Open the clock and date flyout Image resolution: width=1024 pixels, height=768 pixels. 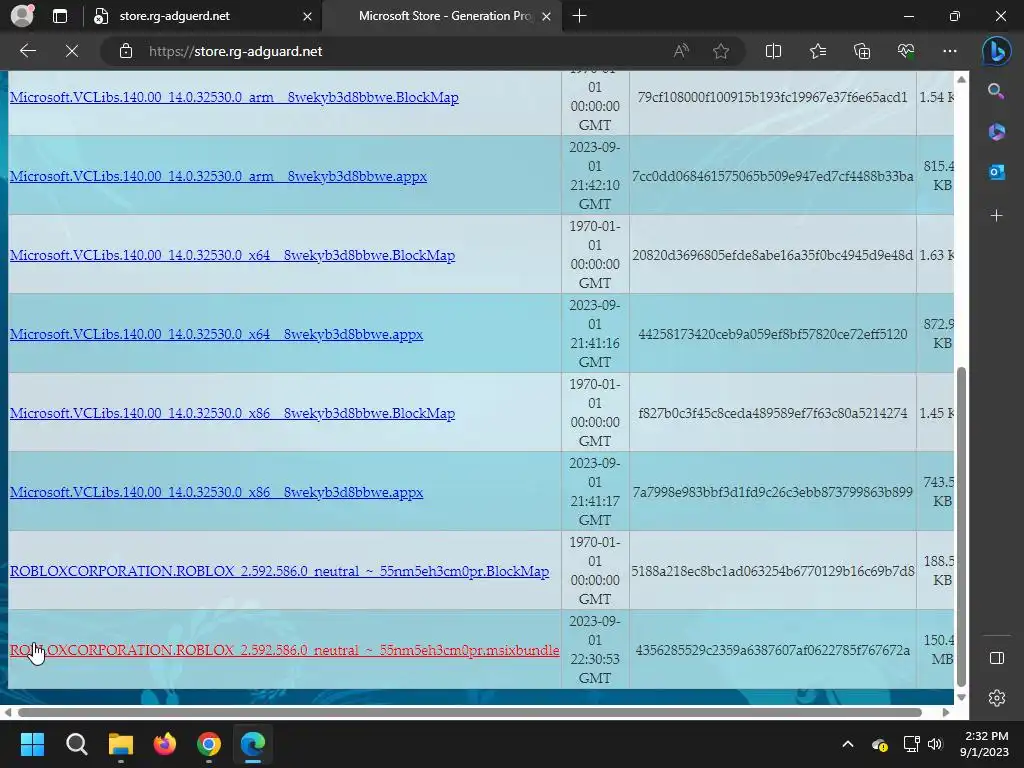pos(984,744)
